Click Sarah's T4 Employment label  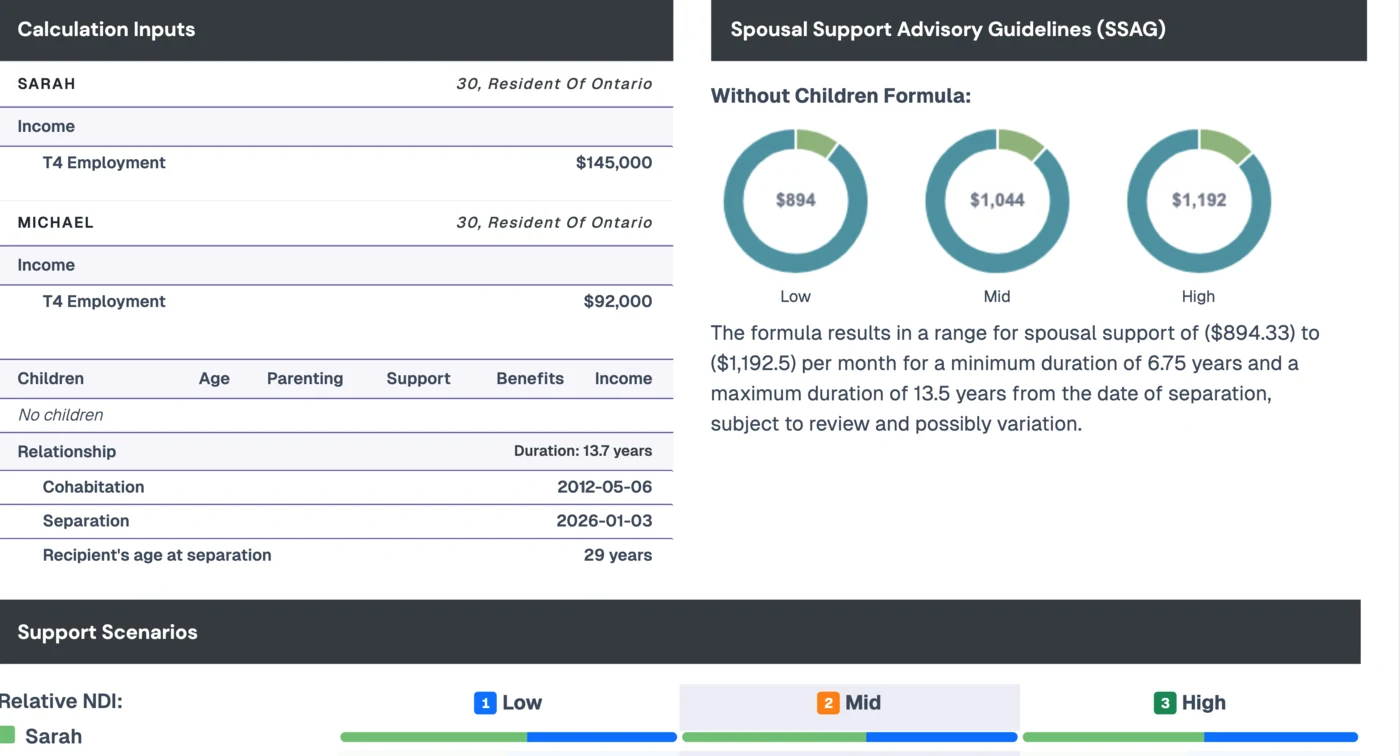104,163
